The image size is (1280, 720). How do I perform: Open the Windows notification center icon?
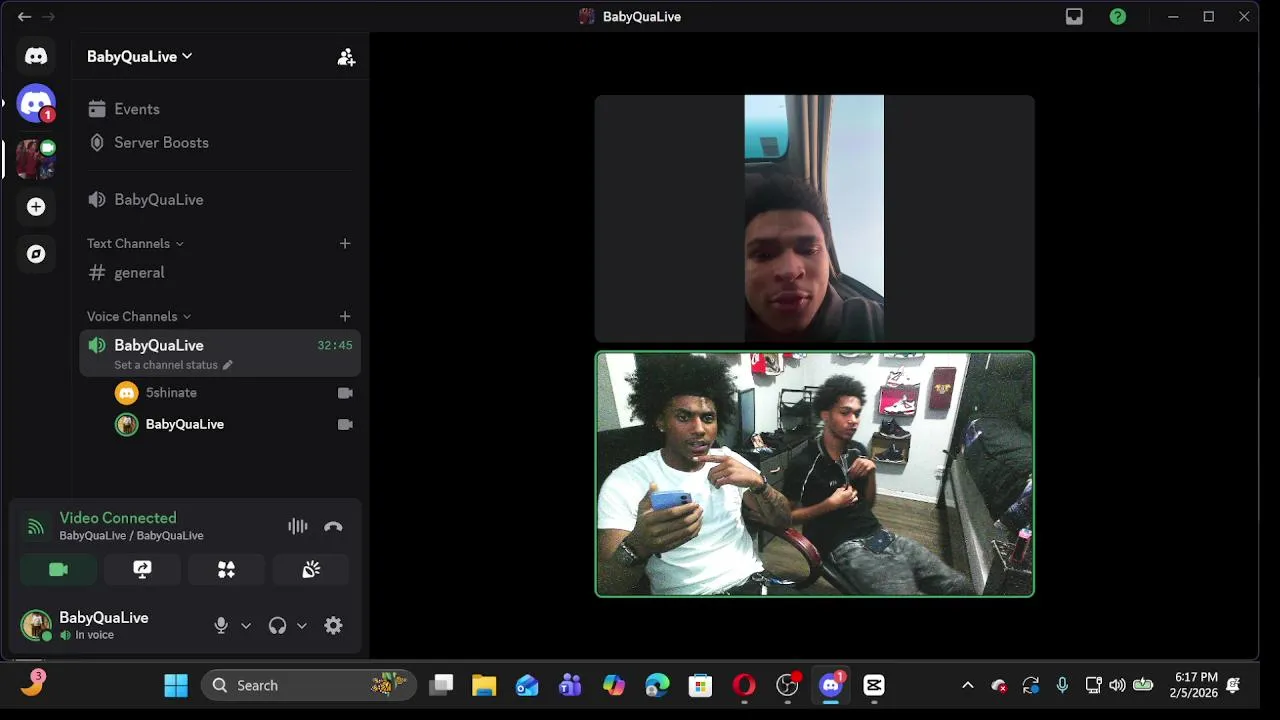point(1233,685)
